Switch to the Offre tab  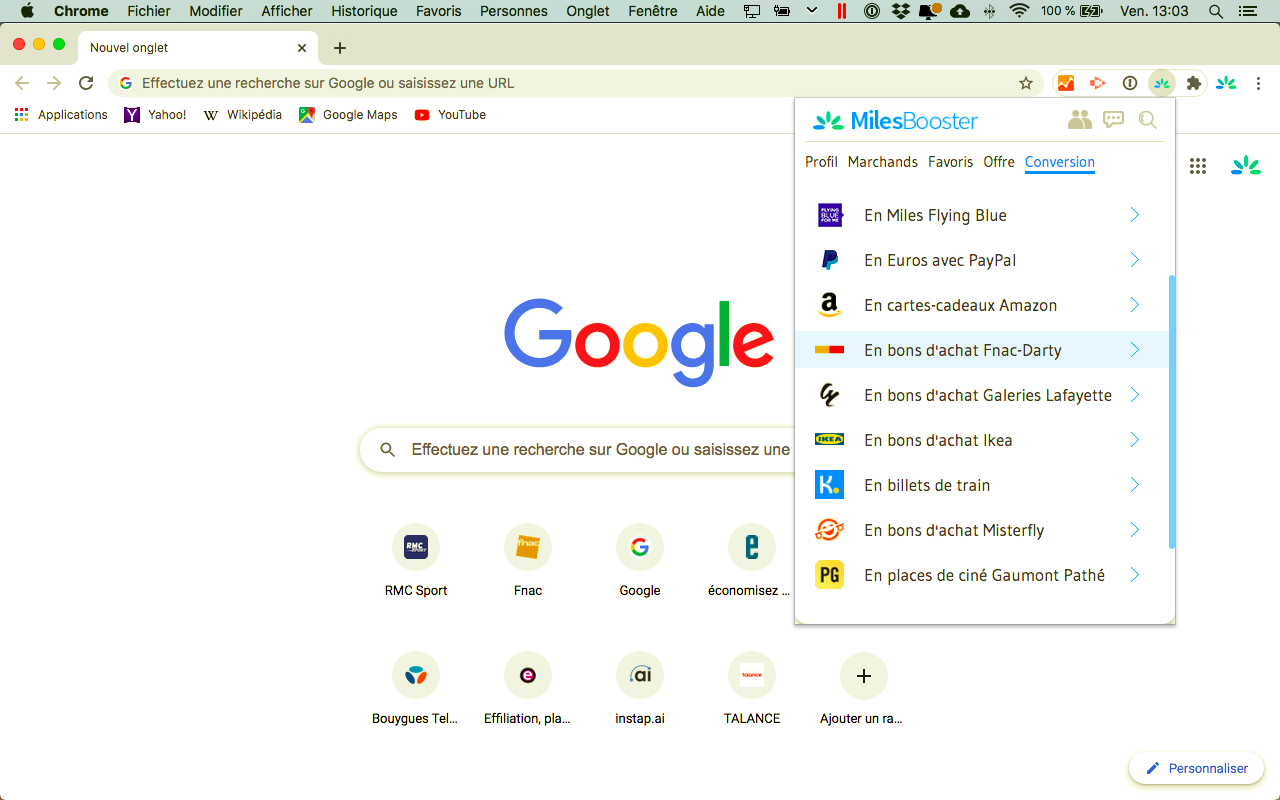pos(999,162)
